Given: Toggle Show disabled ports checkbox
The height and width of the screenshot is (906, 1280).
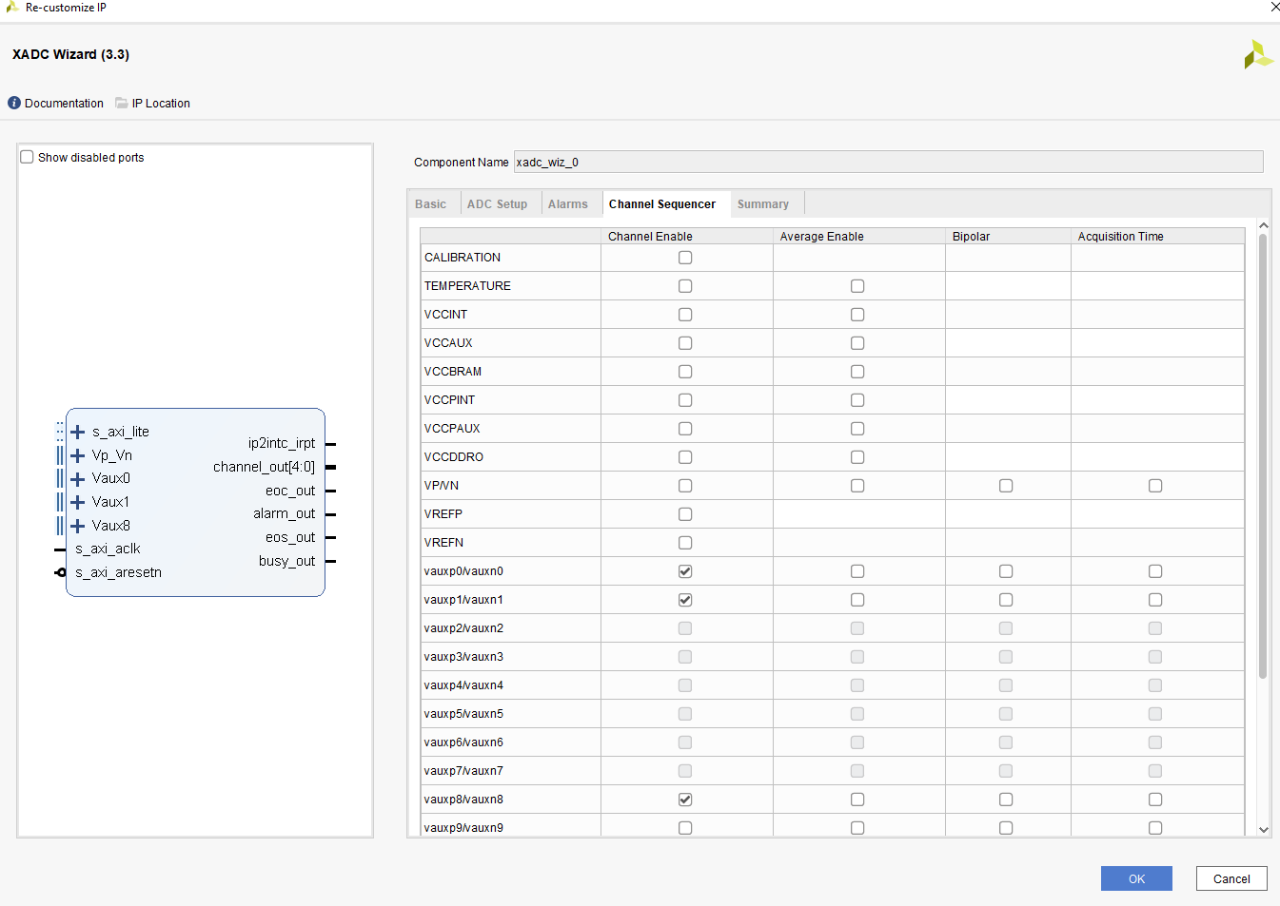Looking at the screenshot, I should point(27,157).
